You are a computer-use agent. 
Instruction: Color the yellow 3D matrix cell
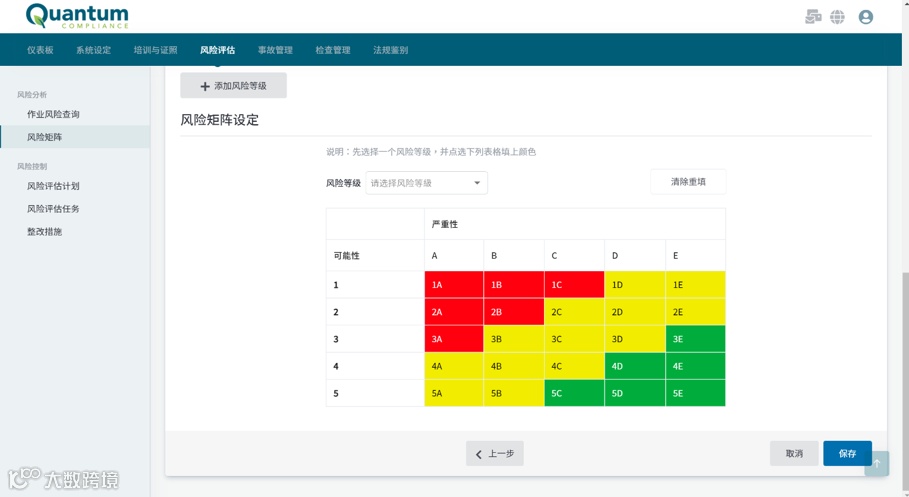tap(635, 339)
